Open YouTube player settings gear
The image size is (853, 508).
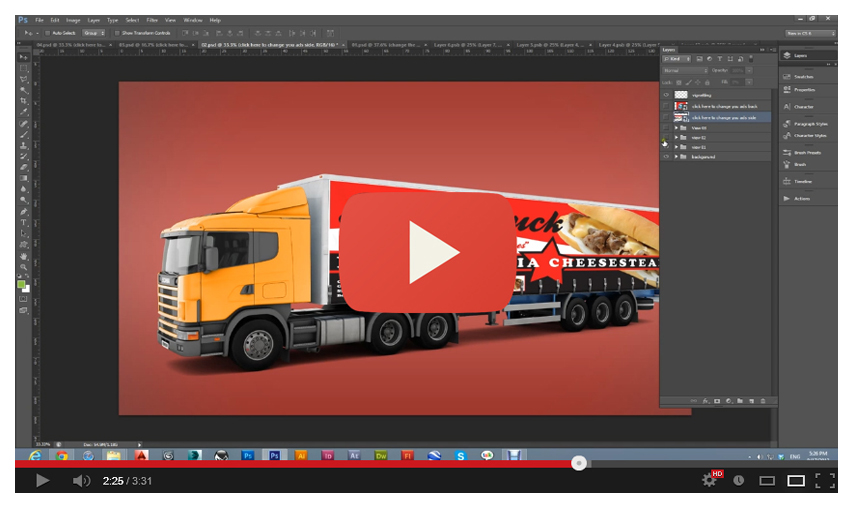(709, 481)
